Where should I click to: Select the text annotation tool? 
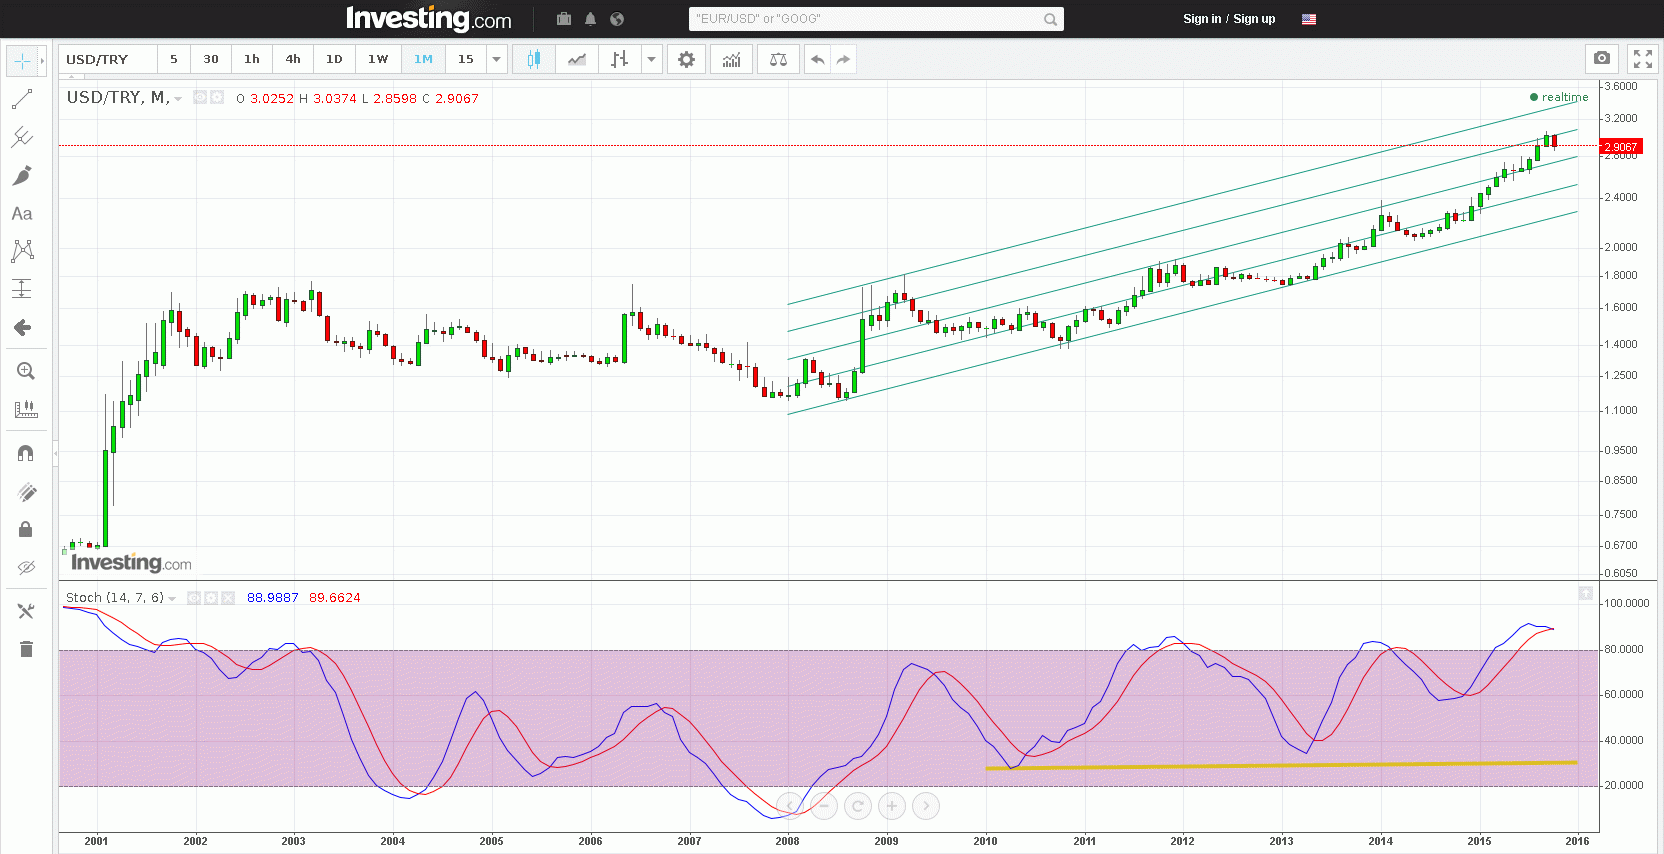point(22,213)
